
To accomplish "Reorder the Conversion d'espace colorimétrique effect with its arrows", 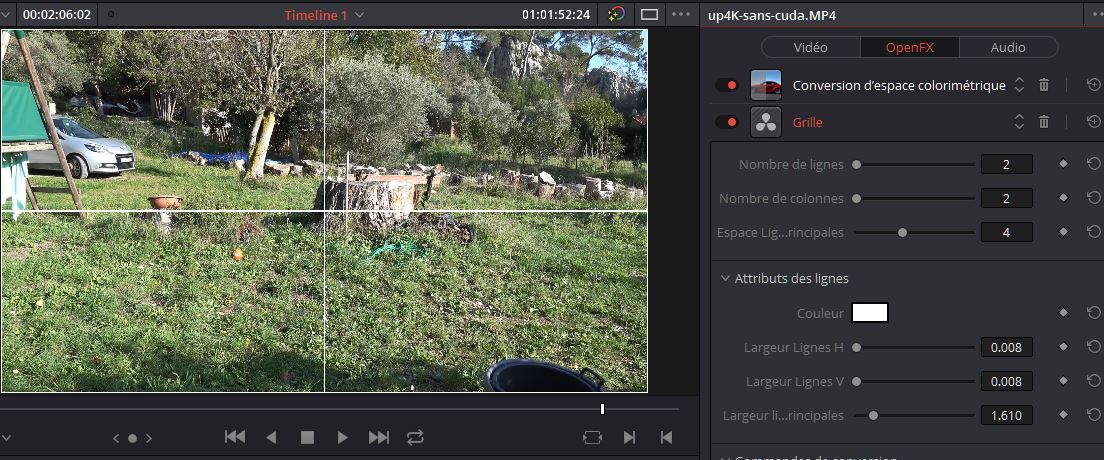I will click(1019, 85).
